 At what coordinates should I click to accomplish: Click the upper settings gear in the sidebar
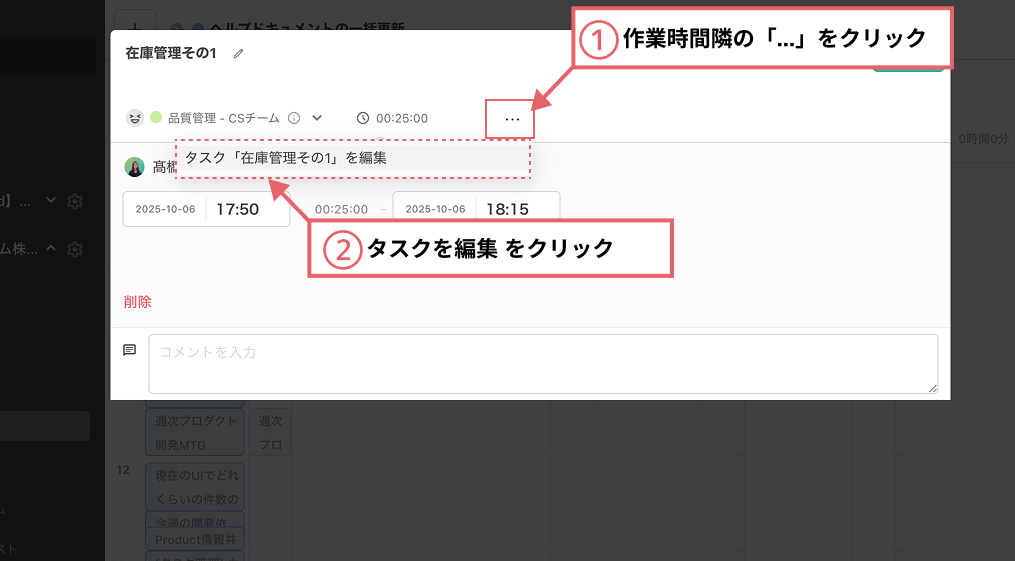[x=75, y=201]
